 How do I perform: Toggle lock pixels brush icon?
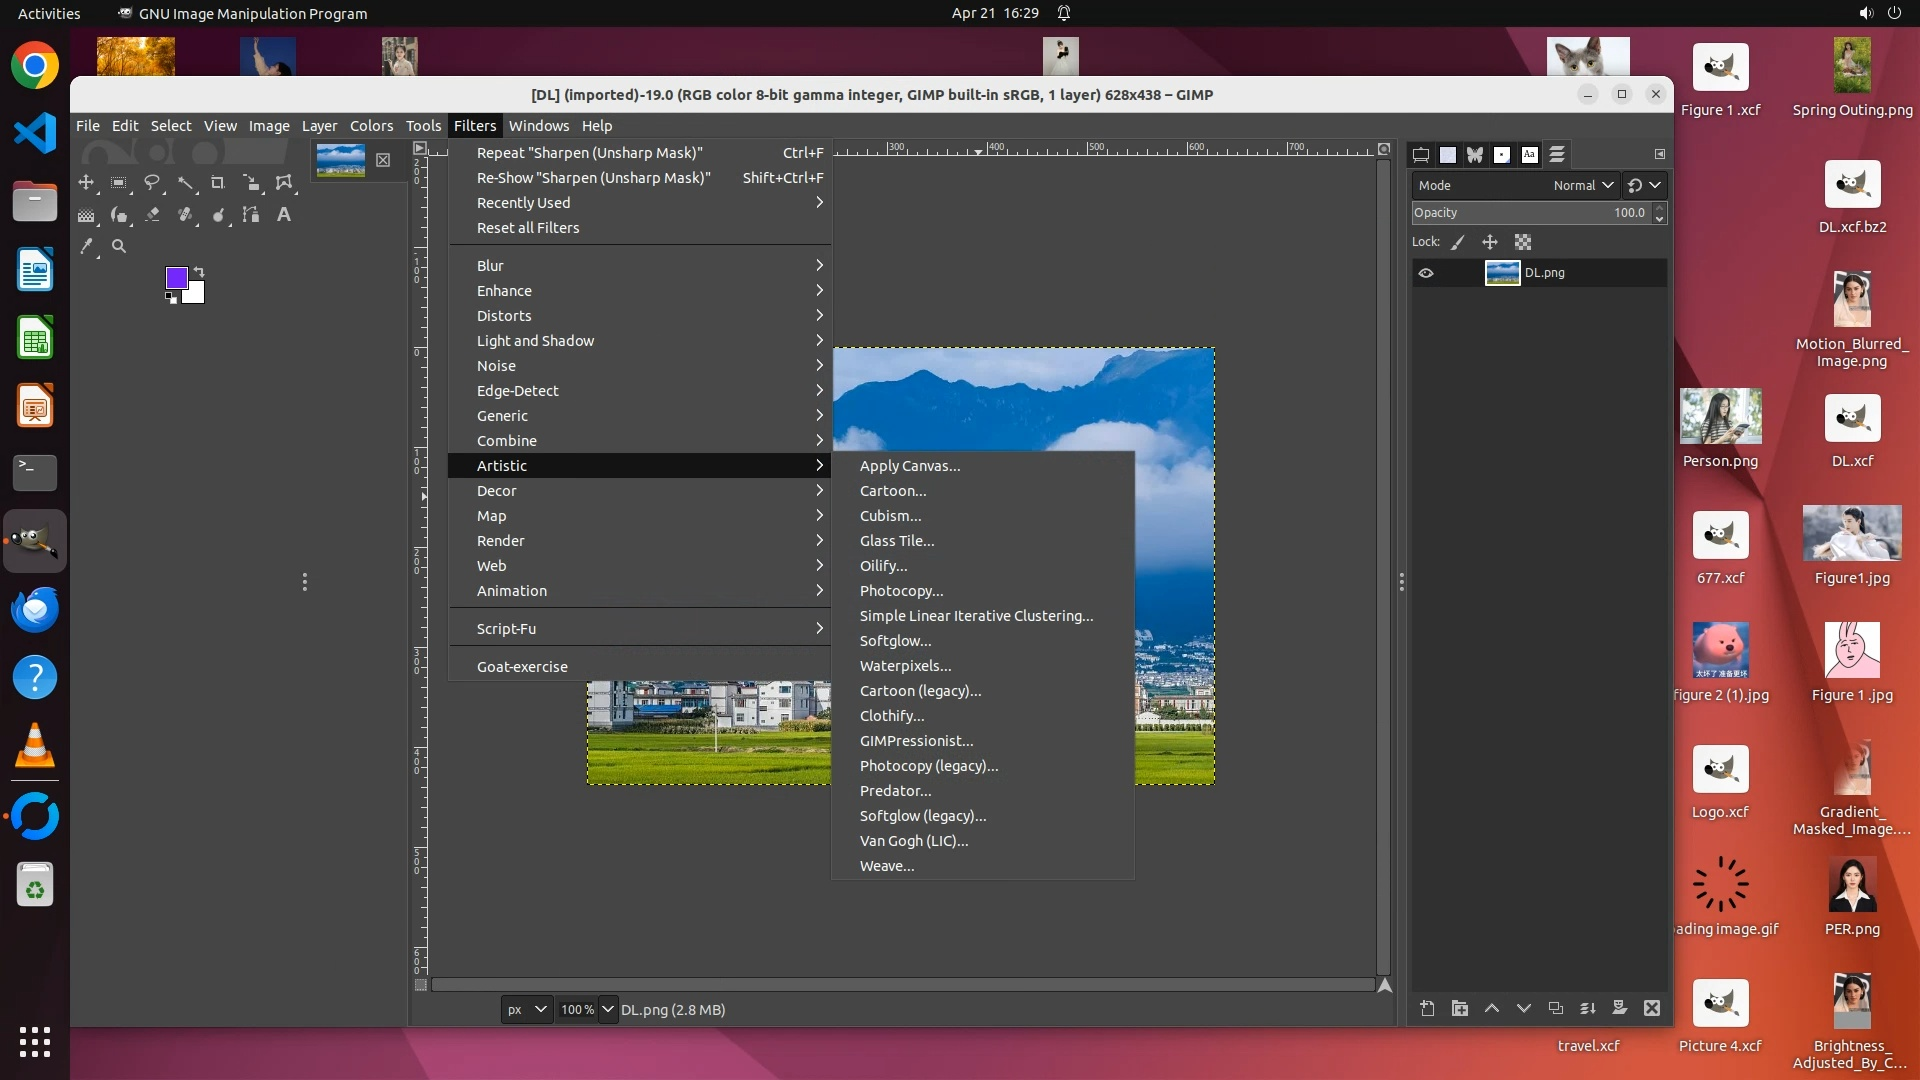pyautogui.click(x=1458, y=242)
